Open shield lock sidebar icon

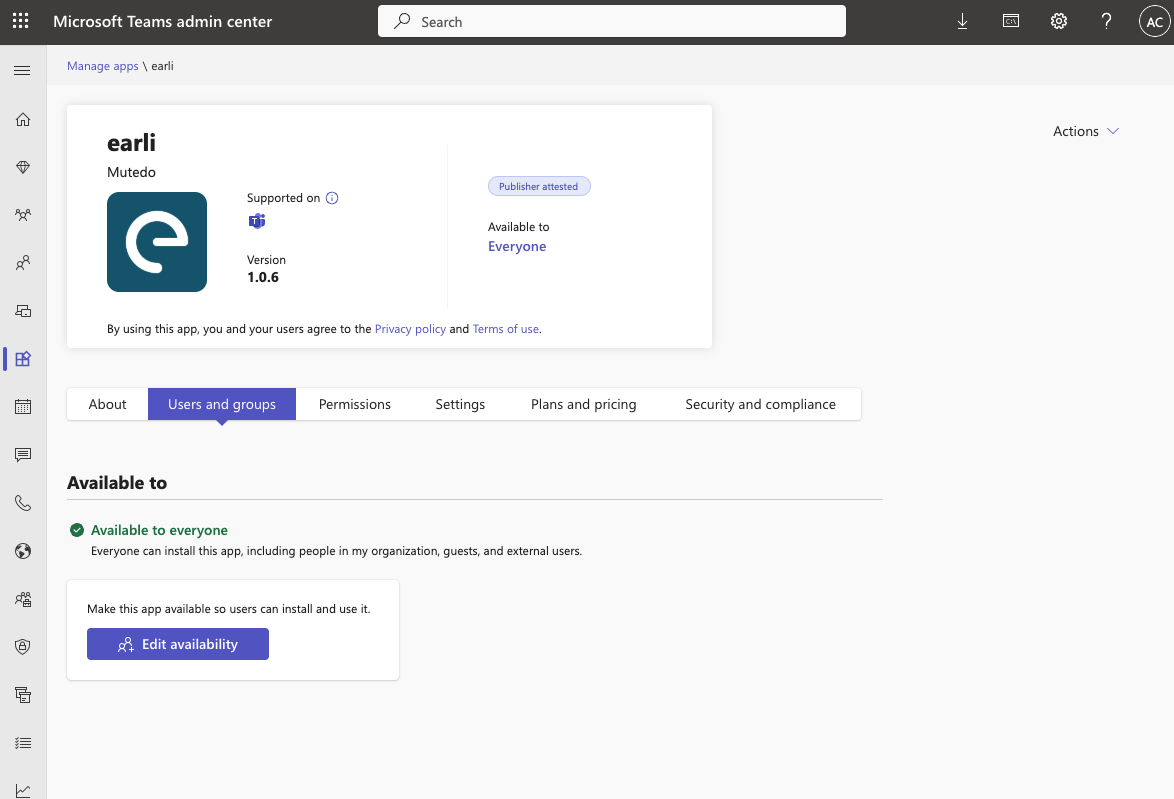[x=23, y=647]
